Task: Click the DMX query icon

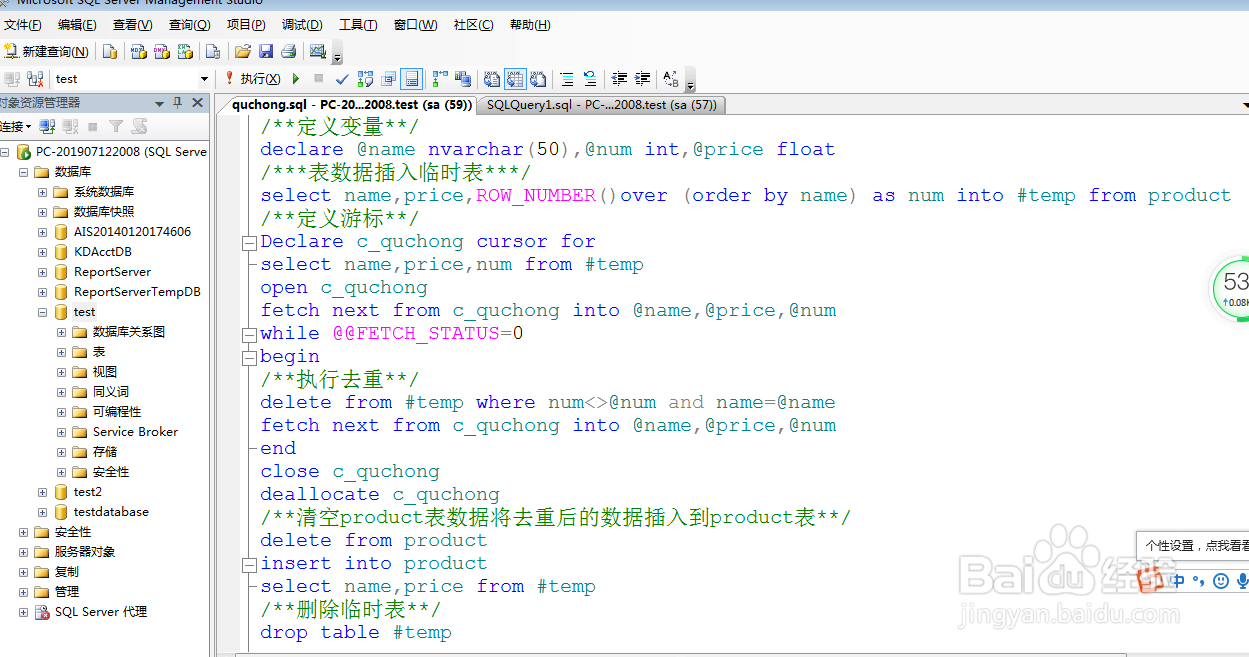Action: (161, 51)
